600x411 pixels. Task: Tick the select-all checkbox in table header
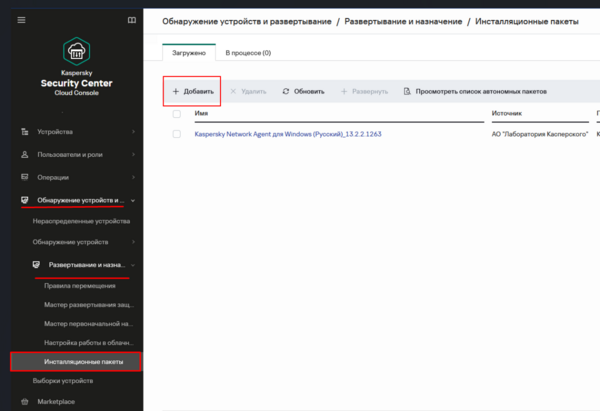click(x=176, y=114)
